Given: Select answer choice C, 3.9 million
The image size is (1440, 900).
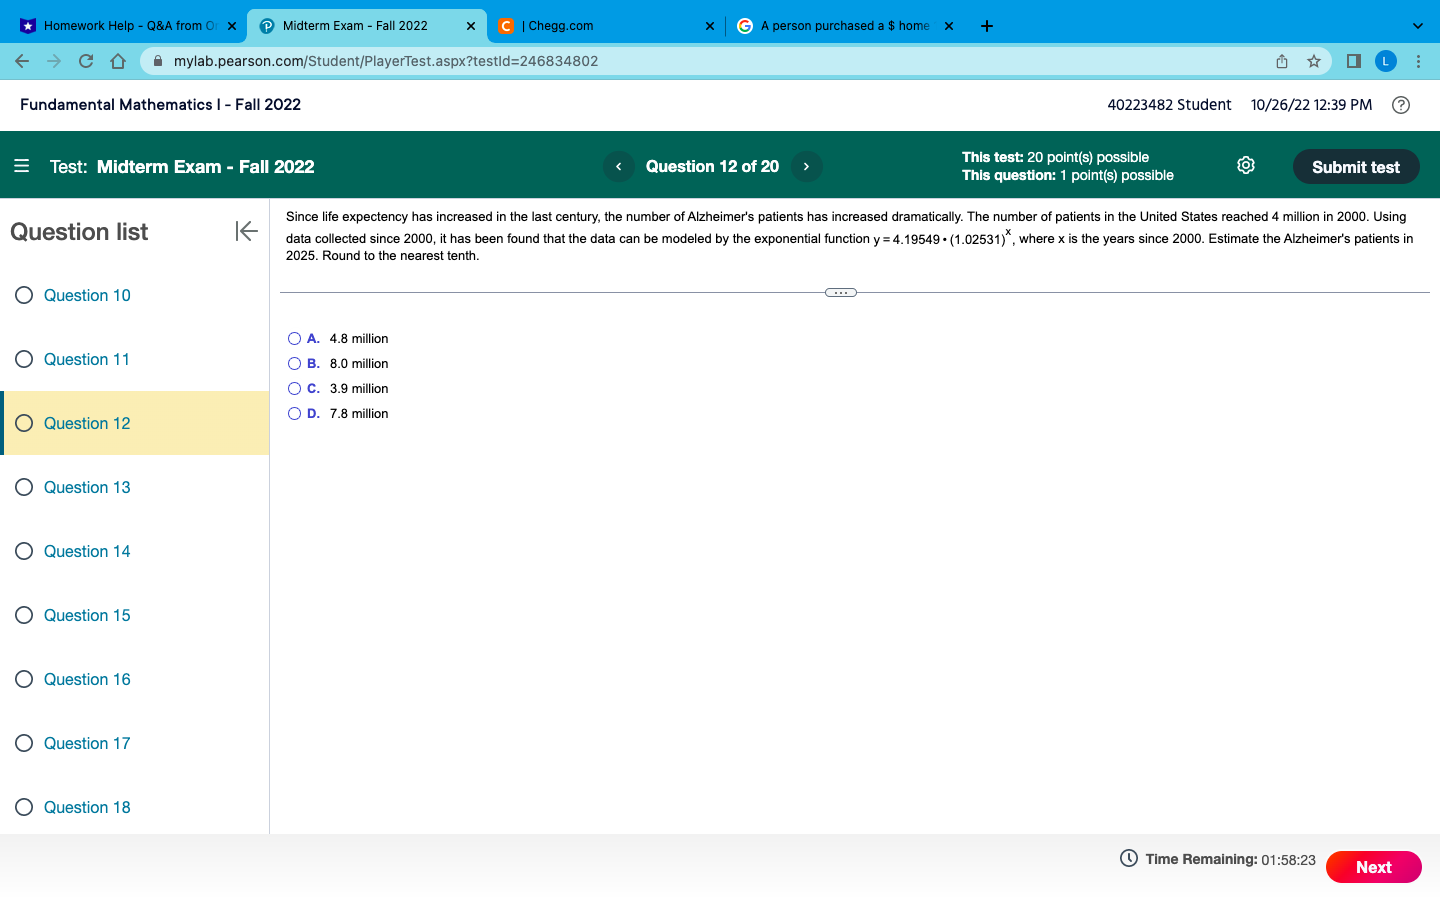Looking at the screenshot, I should 294,388.
